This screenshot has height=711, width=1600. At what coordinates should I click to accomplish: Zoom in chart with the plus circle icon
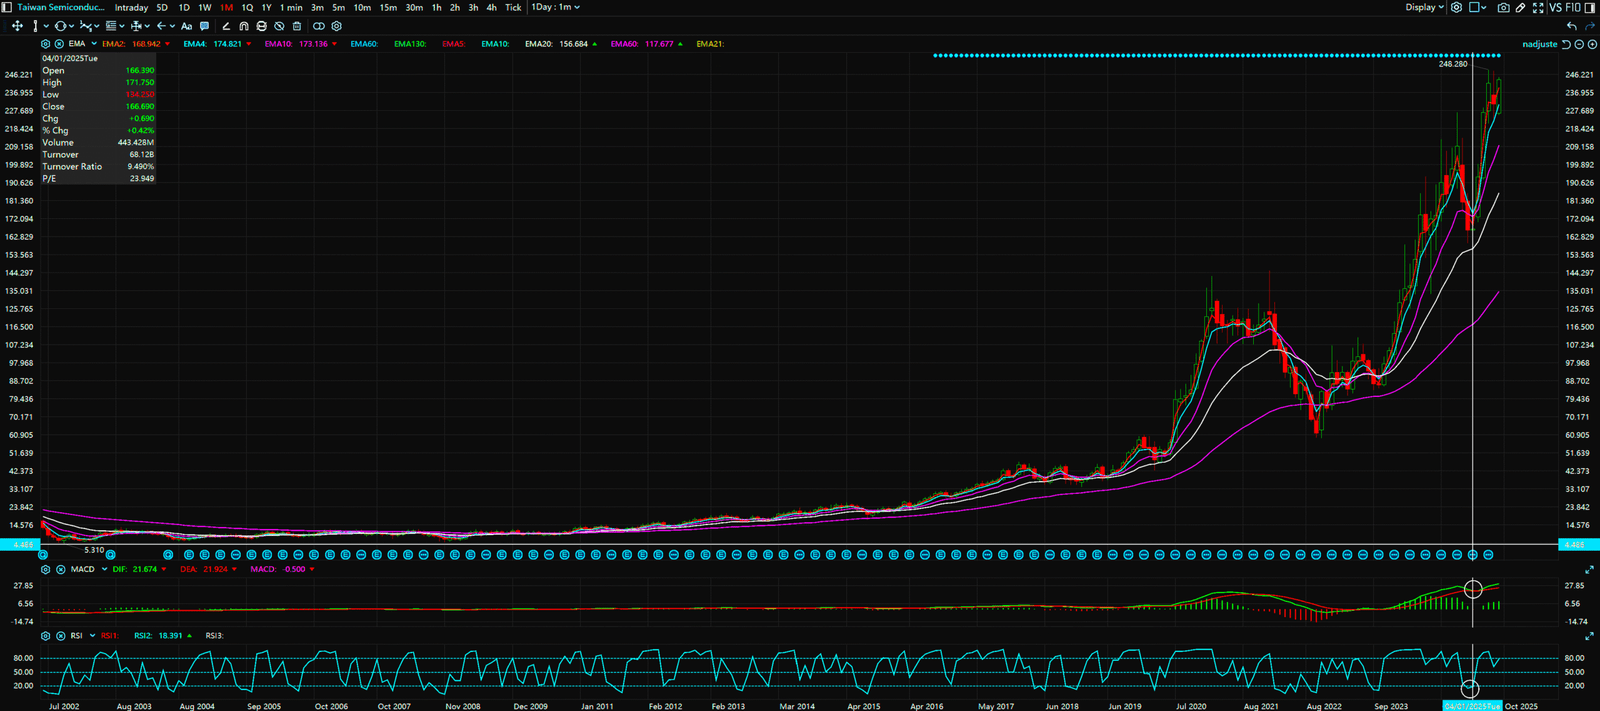click(1592, 44)
